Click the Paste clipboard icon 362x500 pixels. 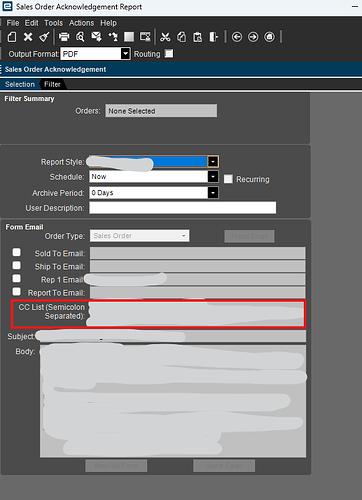pyautogui.click(x=198, y=37)
